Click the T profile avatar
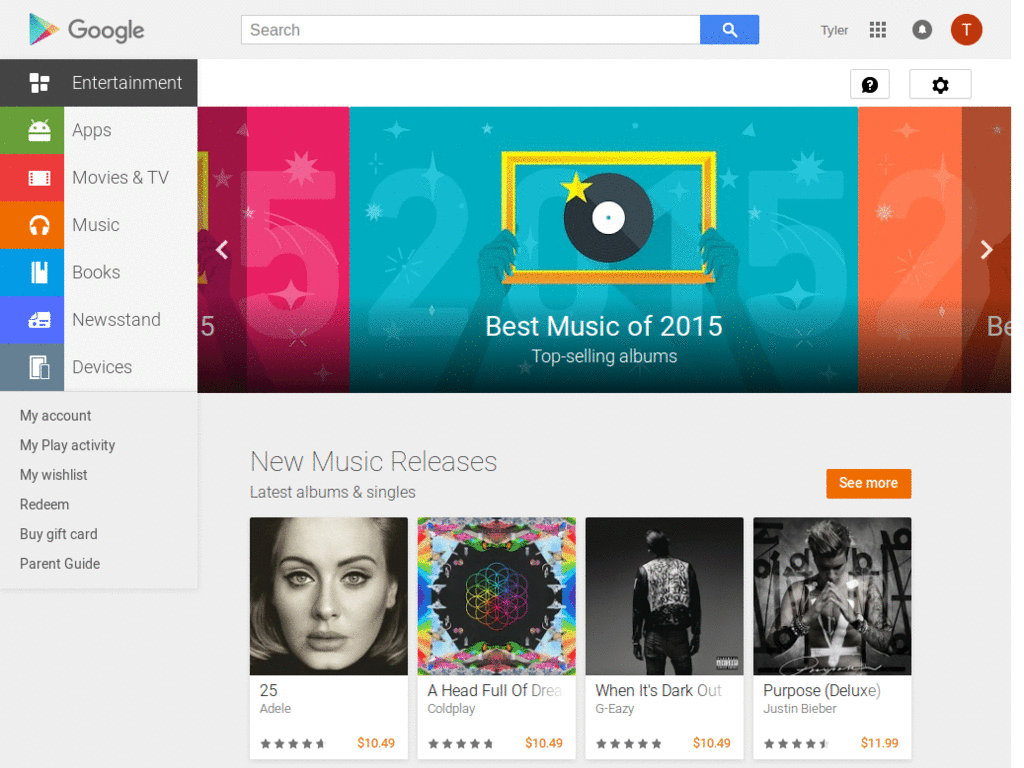The image size is (1024, 768). click(x=966, y=30)
